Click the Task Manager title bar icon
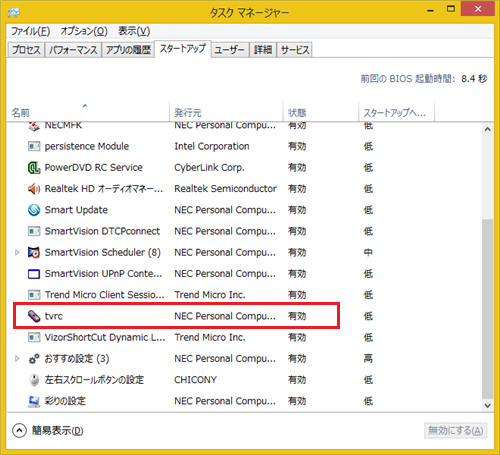This screenshot has height=455, width=500. point(14,13)
